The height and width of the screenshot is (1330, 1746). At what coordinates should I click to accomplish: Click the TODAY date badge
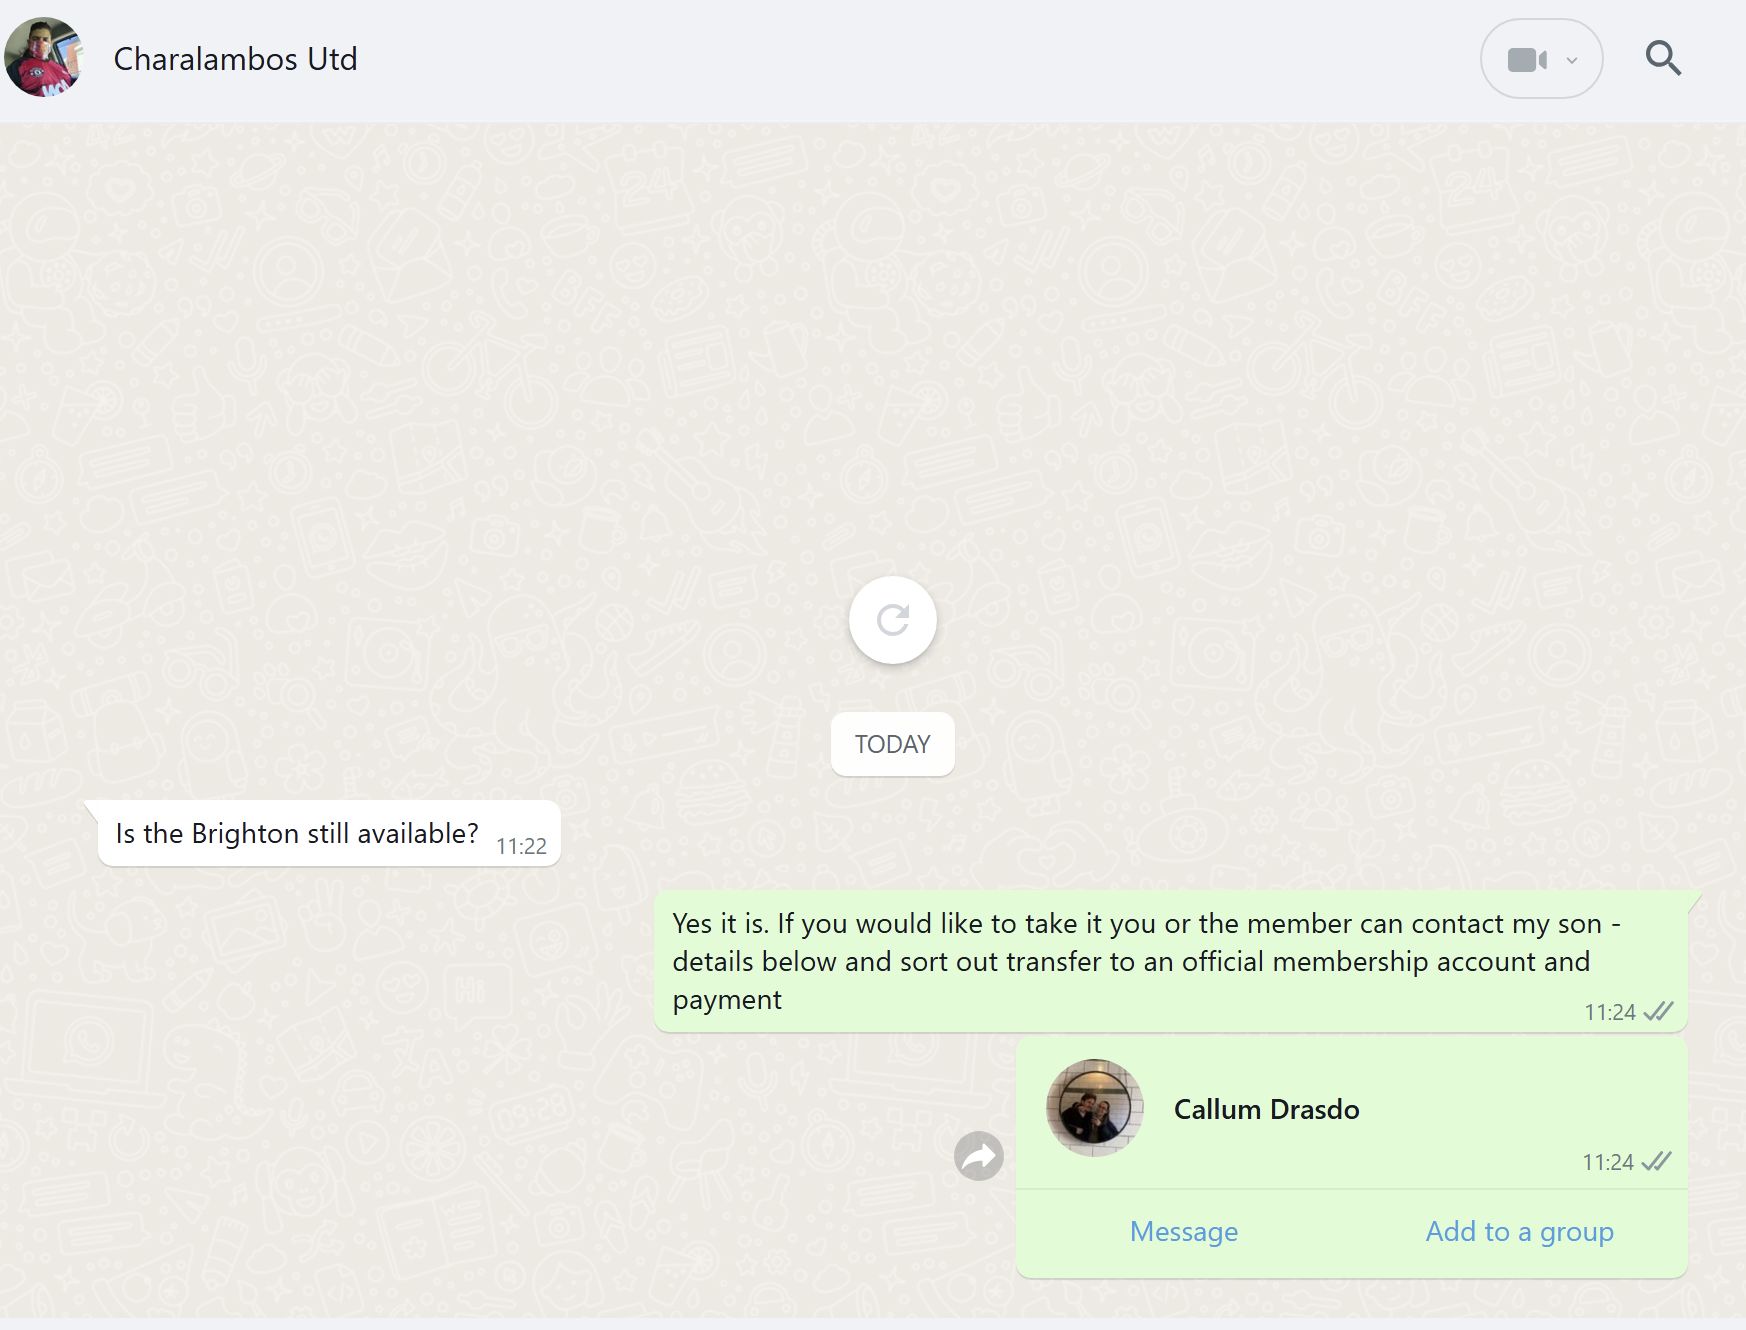pos(892,744)
